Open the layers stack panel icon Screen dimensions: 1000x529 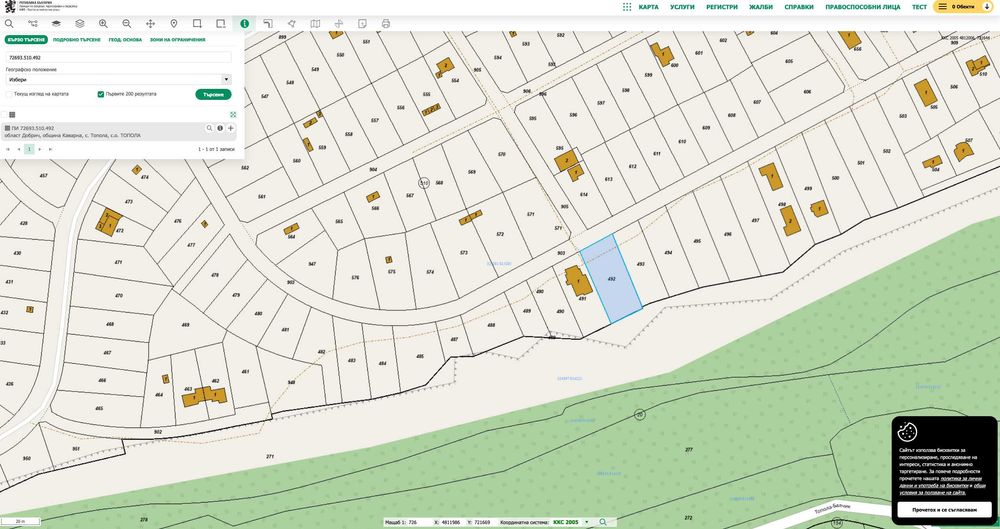(80, 24)
